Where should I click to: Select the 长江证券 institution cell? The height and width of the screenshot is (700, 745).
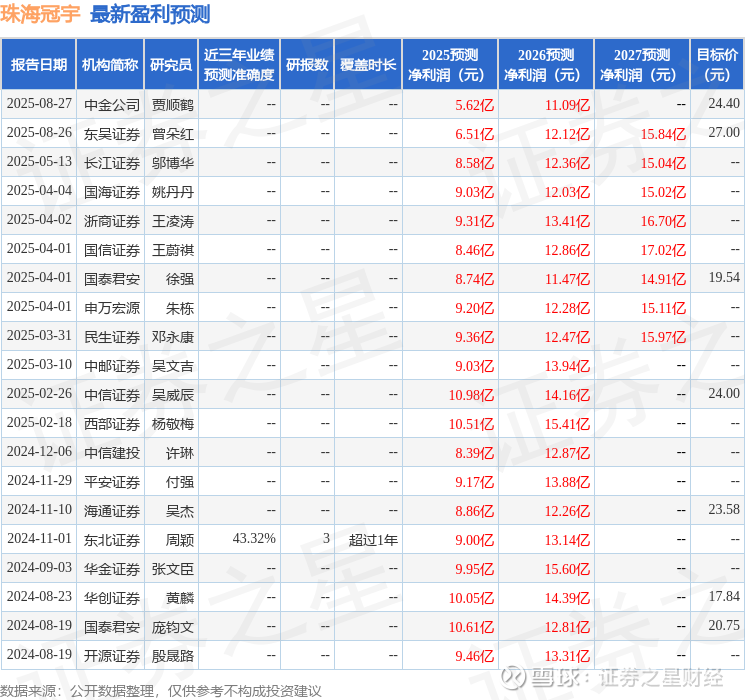point(112,163)
